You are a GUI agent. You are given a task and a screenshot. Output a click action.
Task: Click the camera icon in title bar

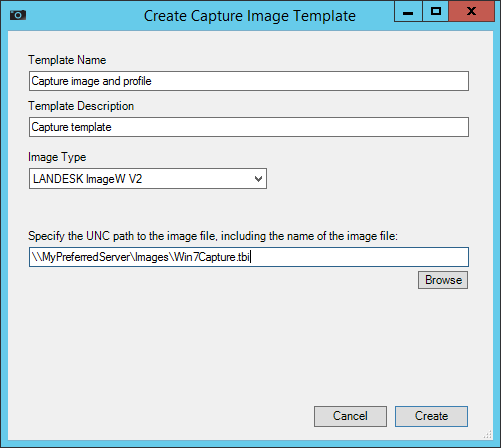pos(18,15)
